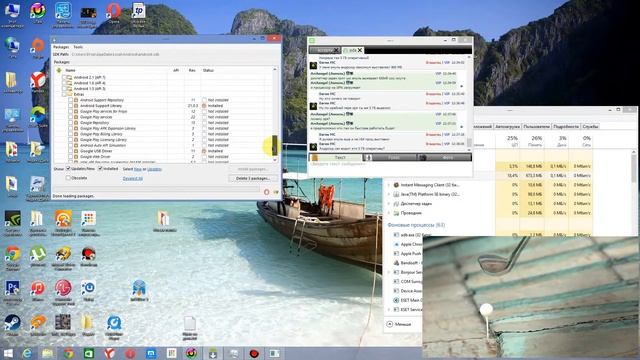This screenshot has width=640, height=360.
Task: Switch to the adk chat tab
Action: coord(353,50)
